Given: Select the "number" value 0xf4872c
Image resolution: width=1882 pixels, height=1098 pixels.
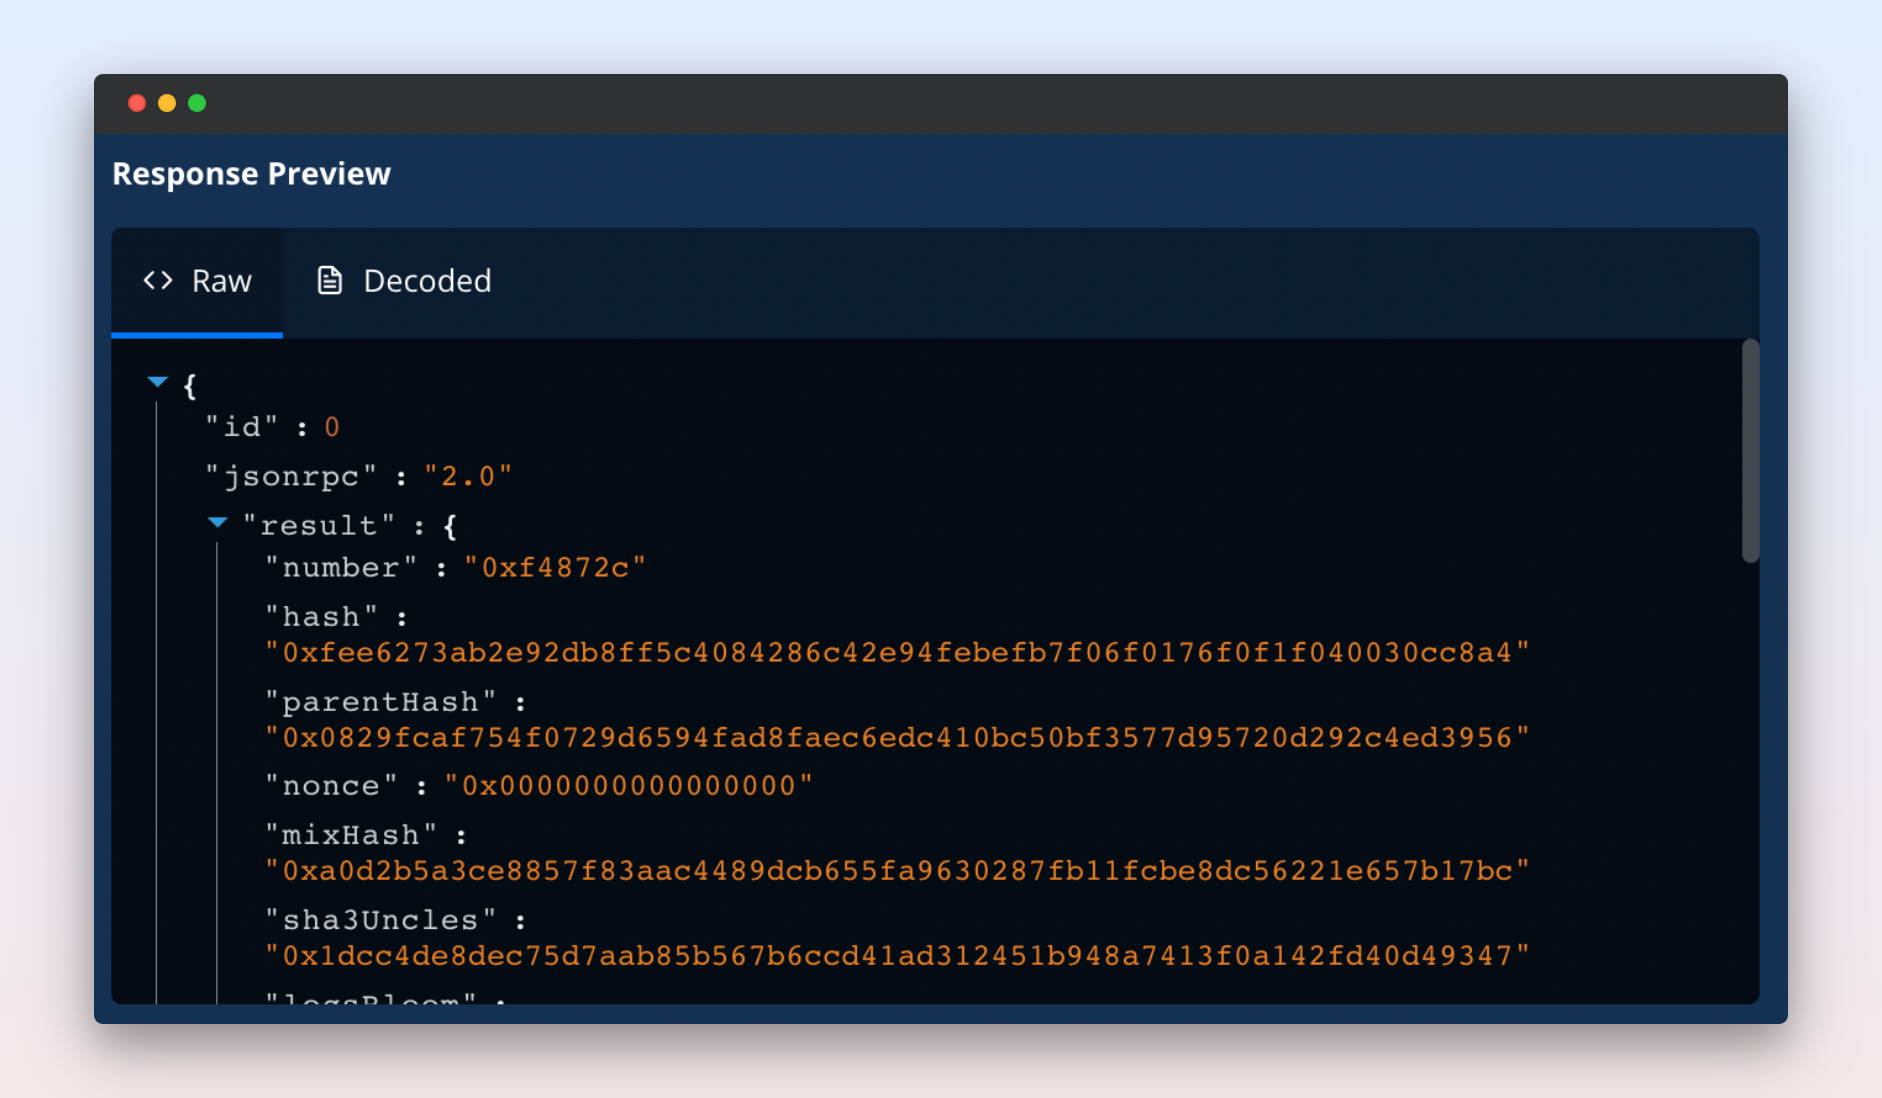Looking at the screenshot, I should pos(555,568).
